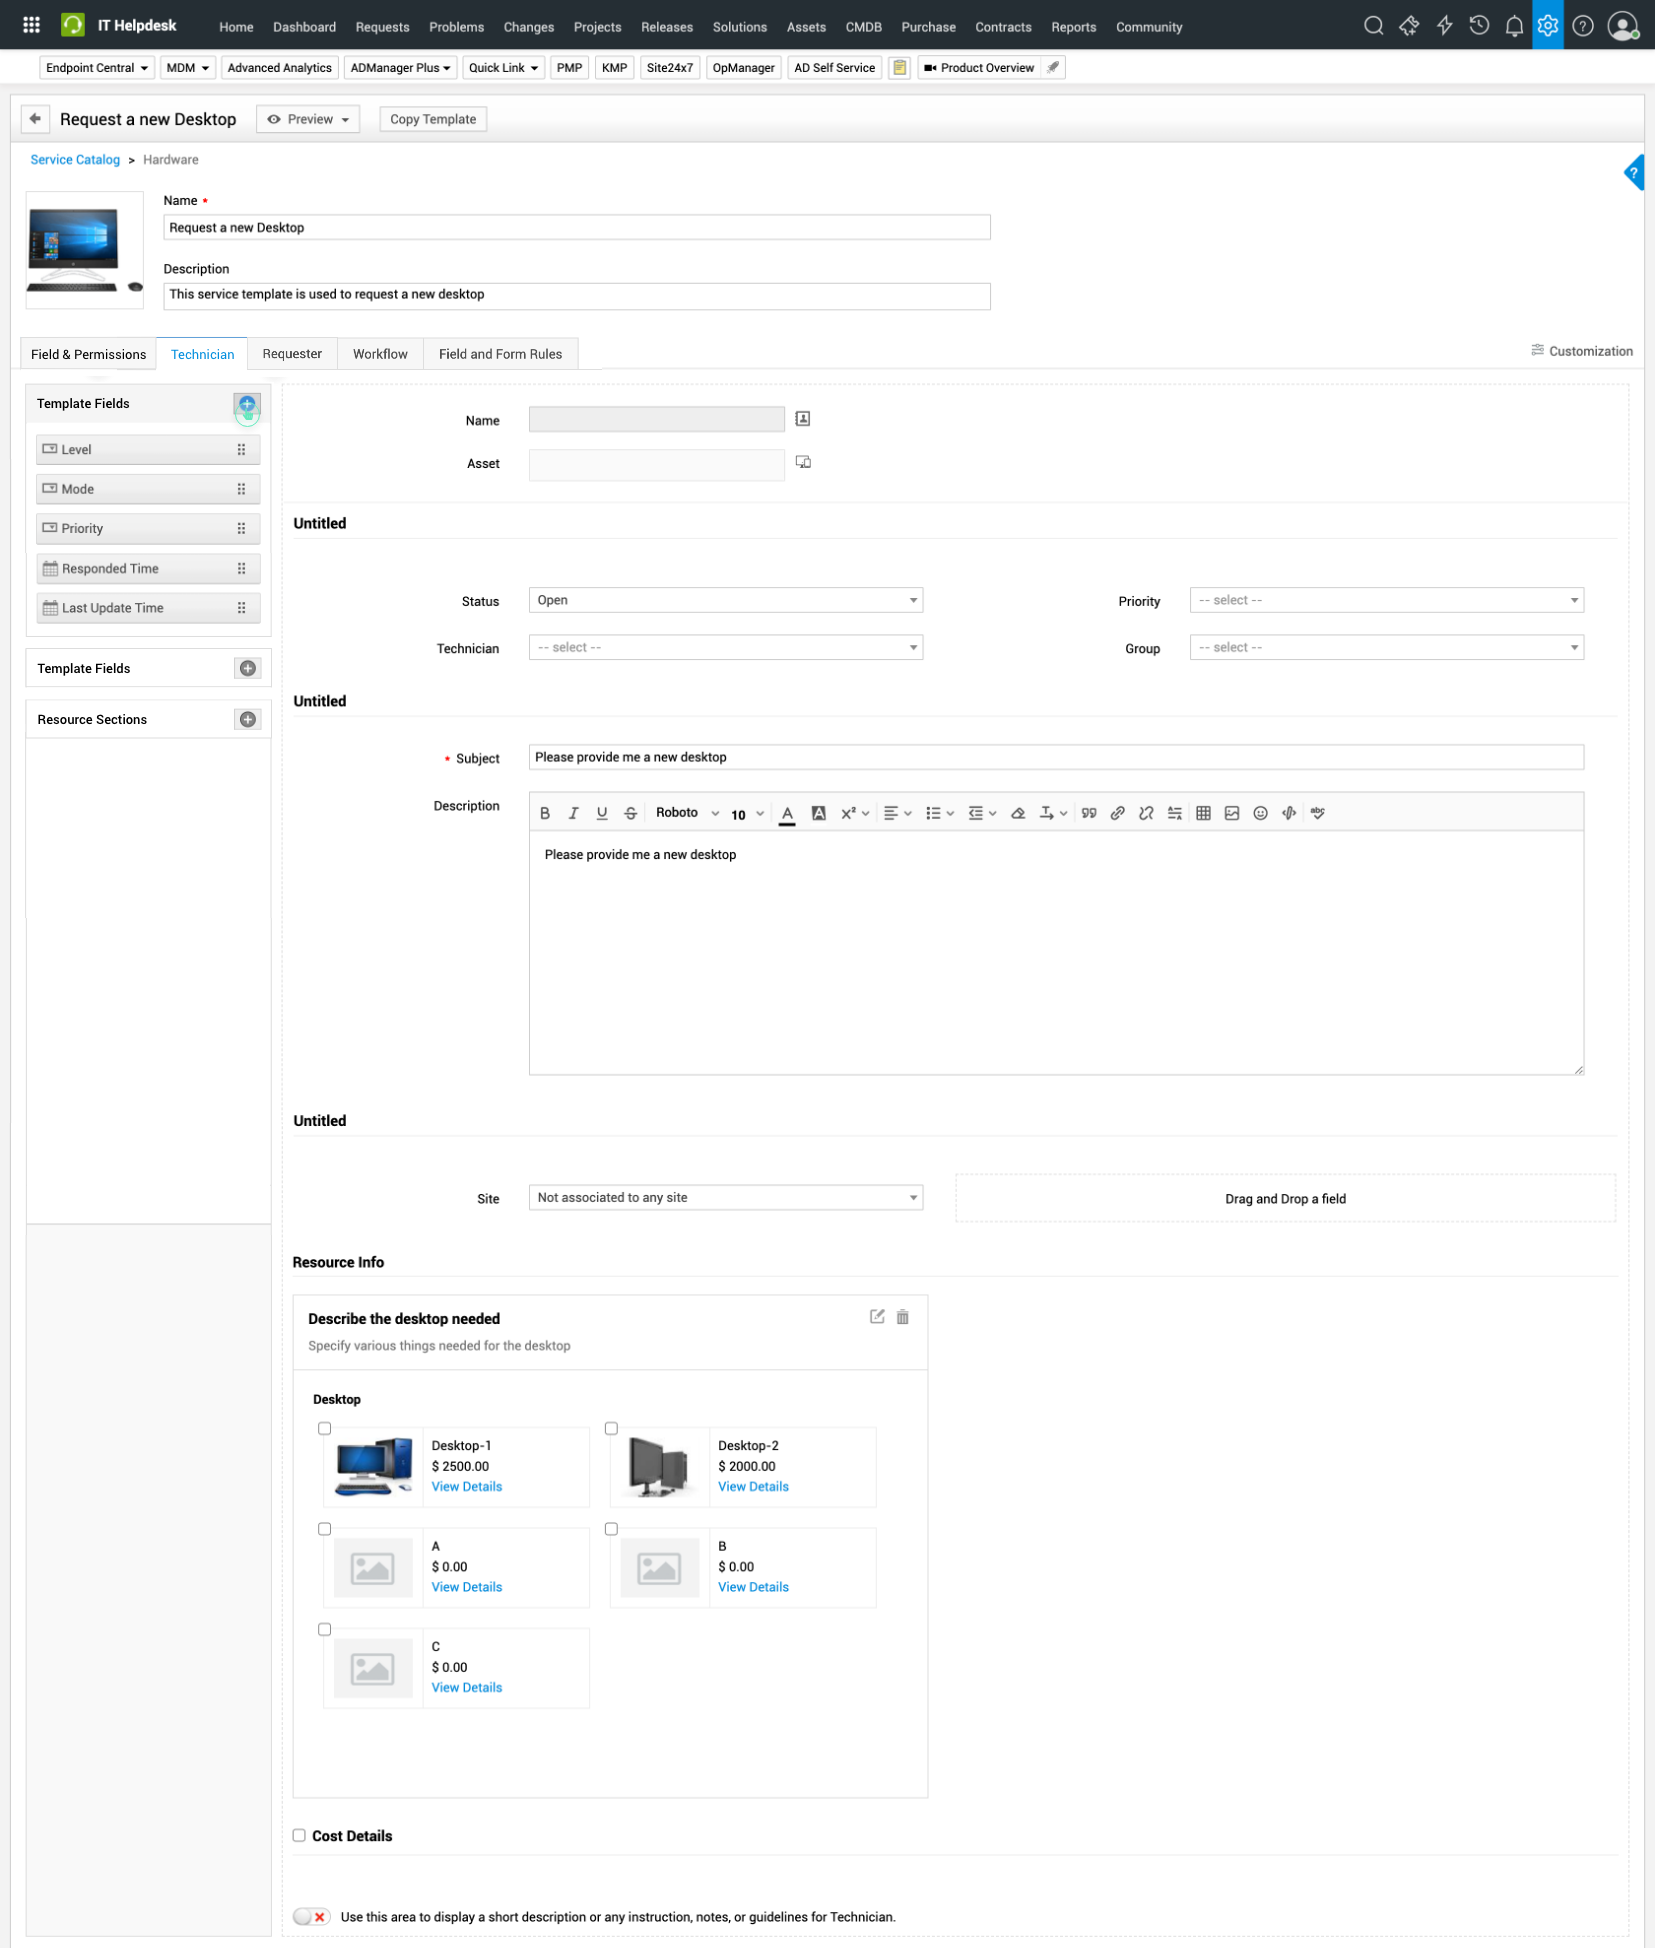Click the Copy Template button
This screenshot has height=1948, width=1655.
[433, 119]
